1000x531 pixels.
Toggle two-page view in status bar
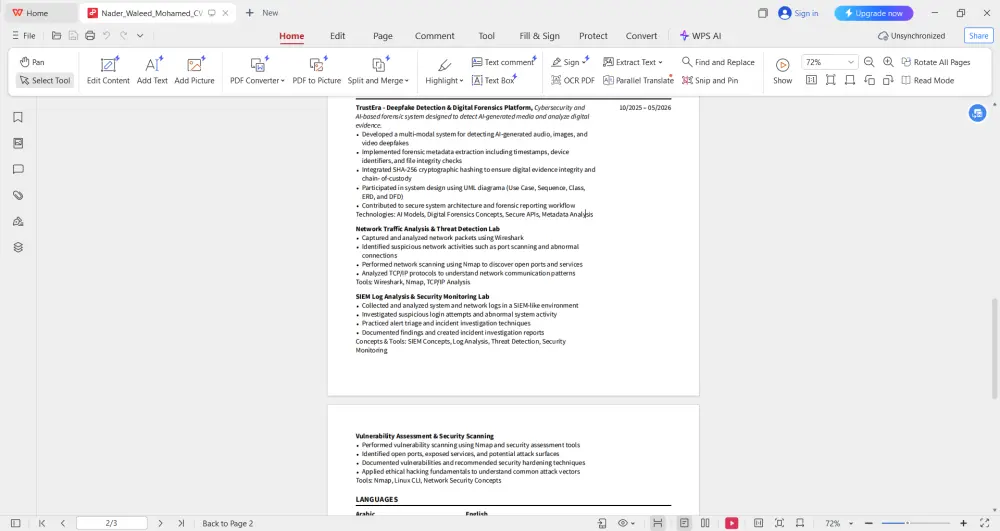[705, 523]
